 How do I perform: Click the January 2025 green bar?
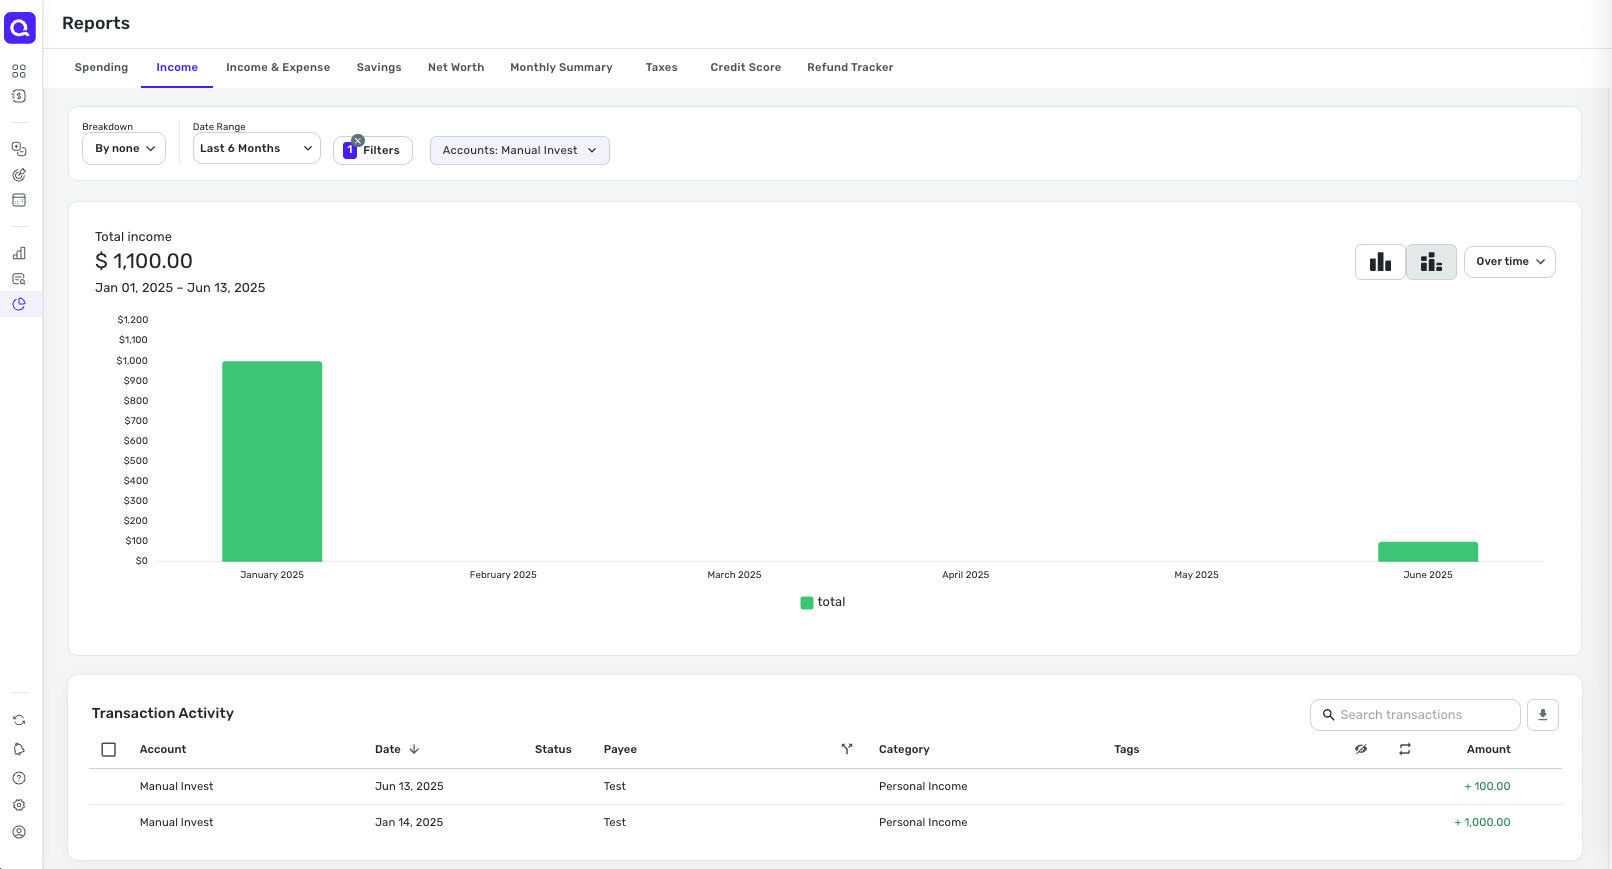[272, 461]
